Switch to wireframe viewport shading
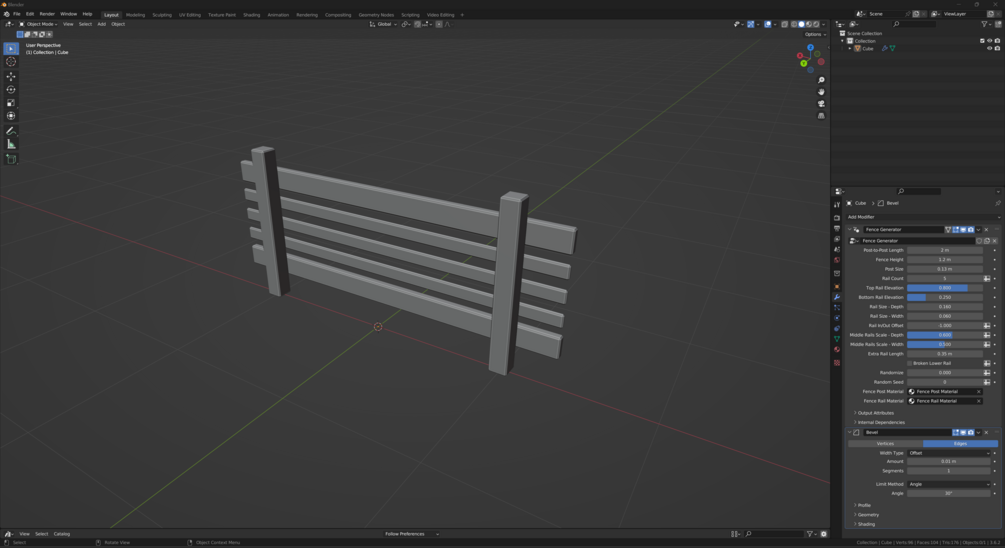Image resolution: width=1005 pixels, height=548 pixels. (794, 24)
